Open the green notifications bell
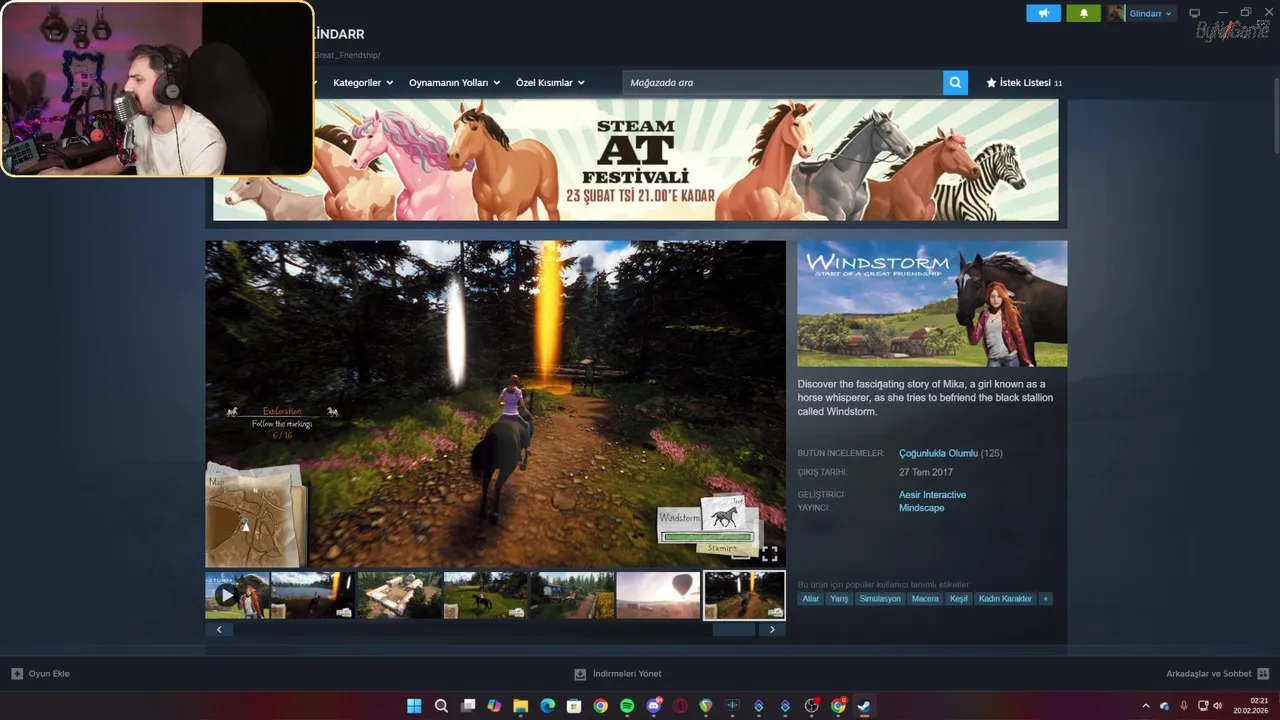Viewport: 1280px width, 720px height. coord(1083,13)
